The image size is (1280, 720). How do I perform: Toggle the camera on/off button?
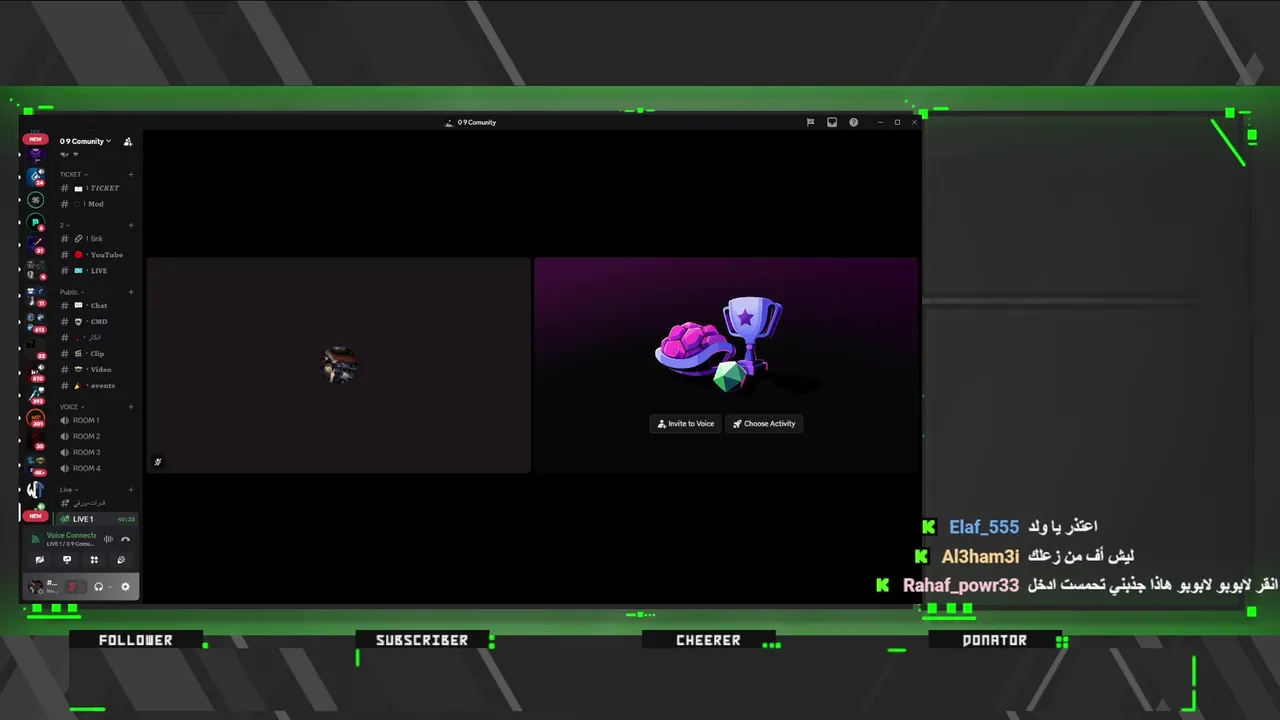[x=40, y=560]
